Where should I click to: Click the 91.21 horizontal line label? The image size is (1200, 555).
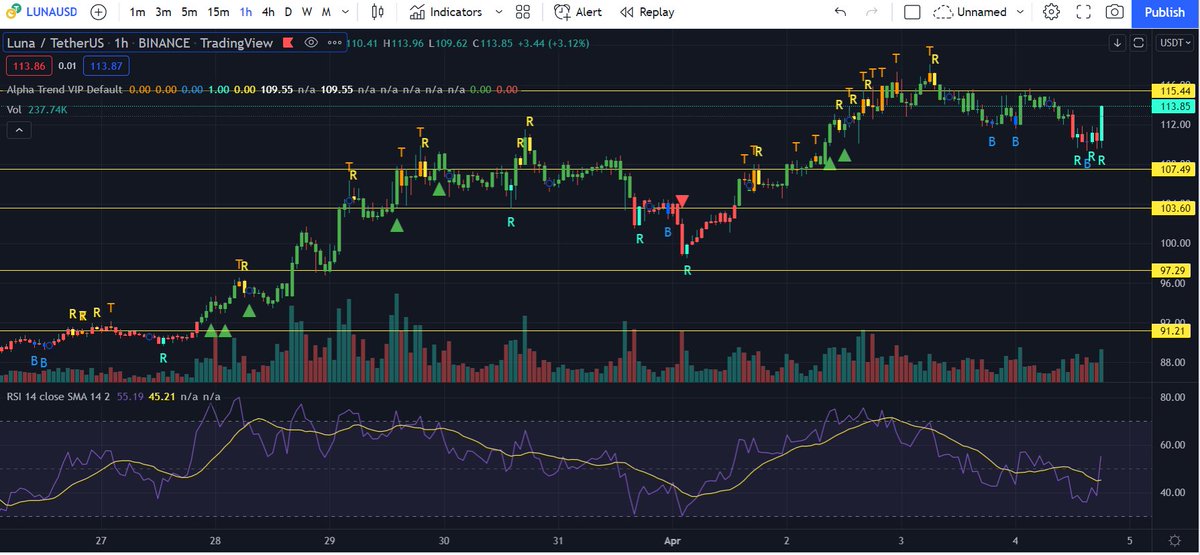point(1173,331)
